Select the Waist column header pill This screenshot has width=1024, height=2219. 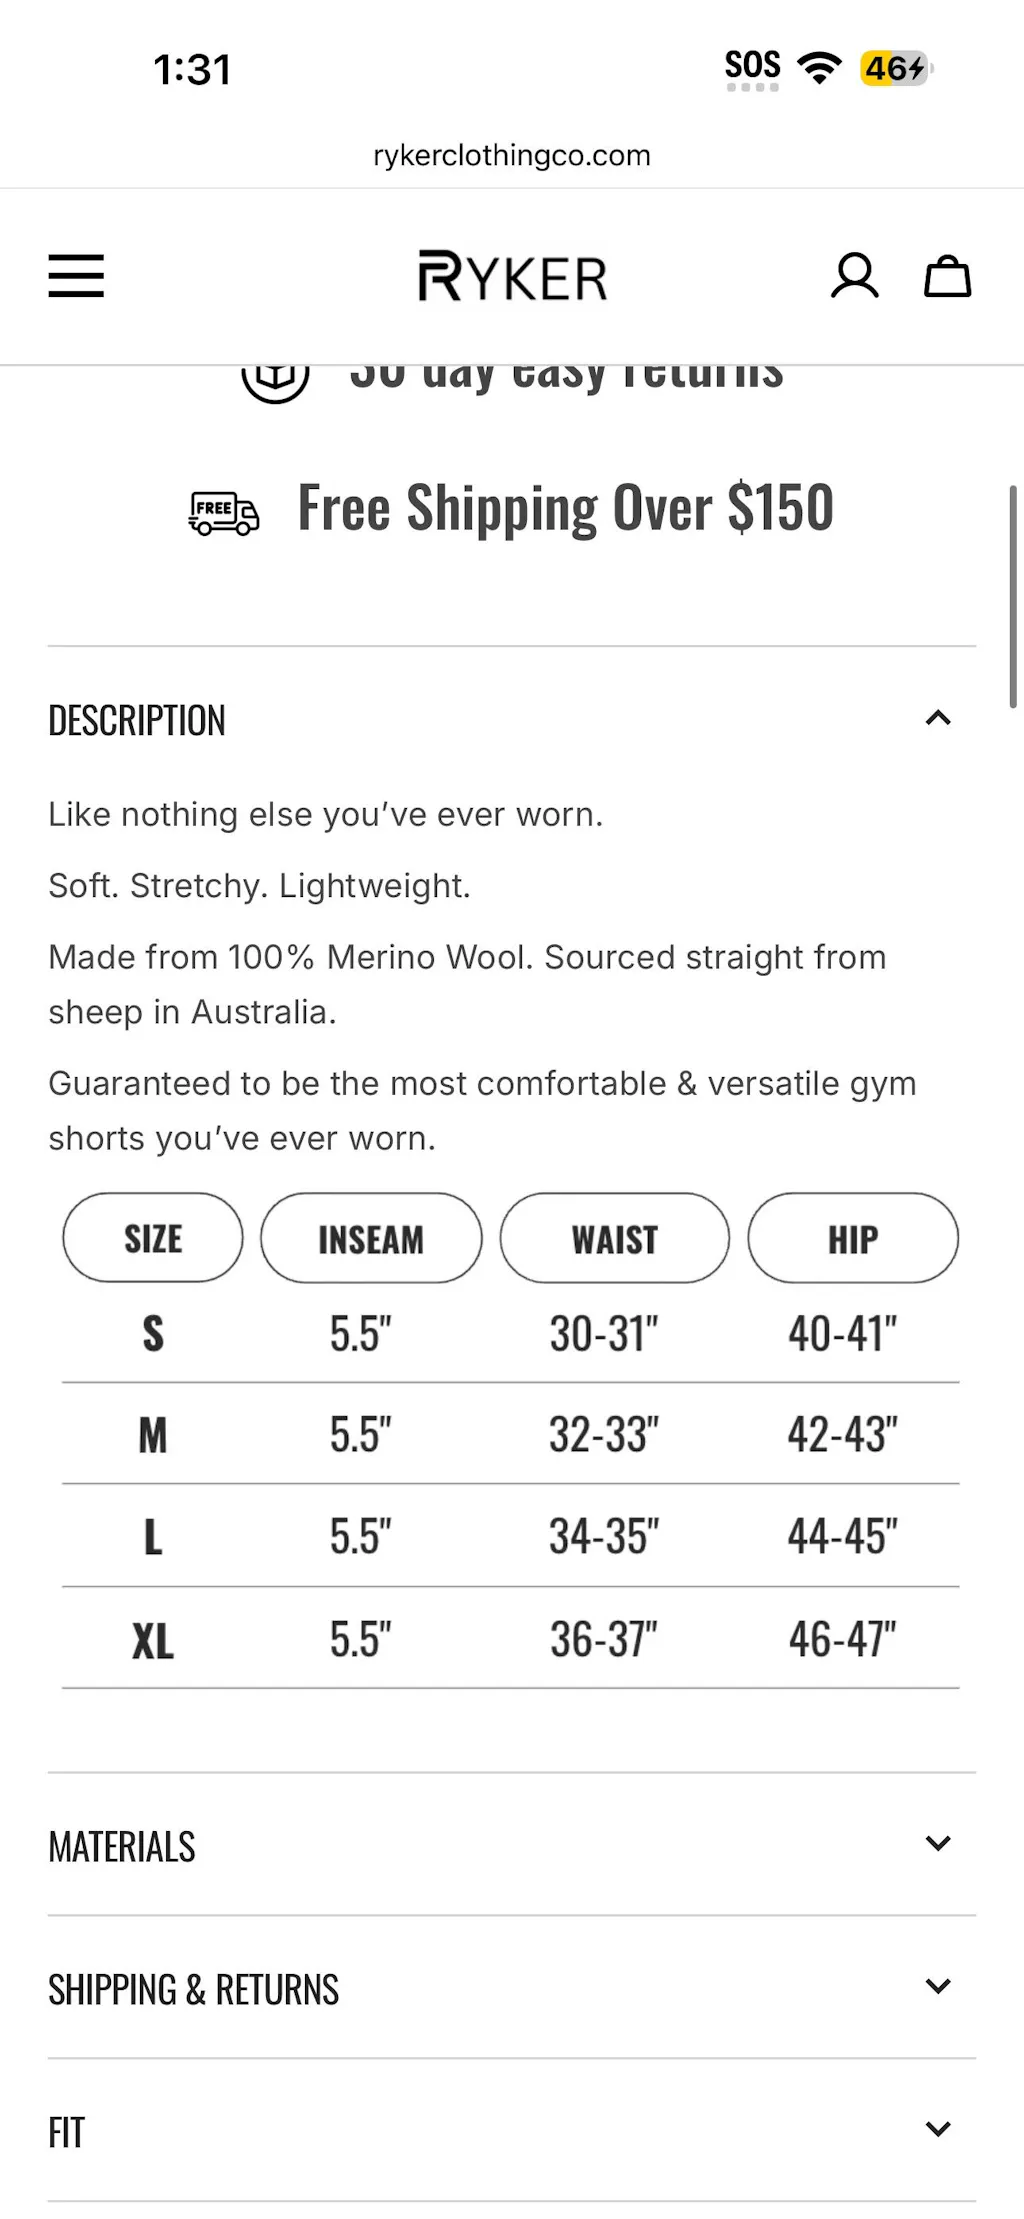pos(614,1238)
